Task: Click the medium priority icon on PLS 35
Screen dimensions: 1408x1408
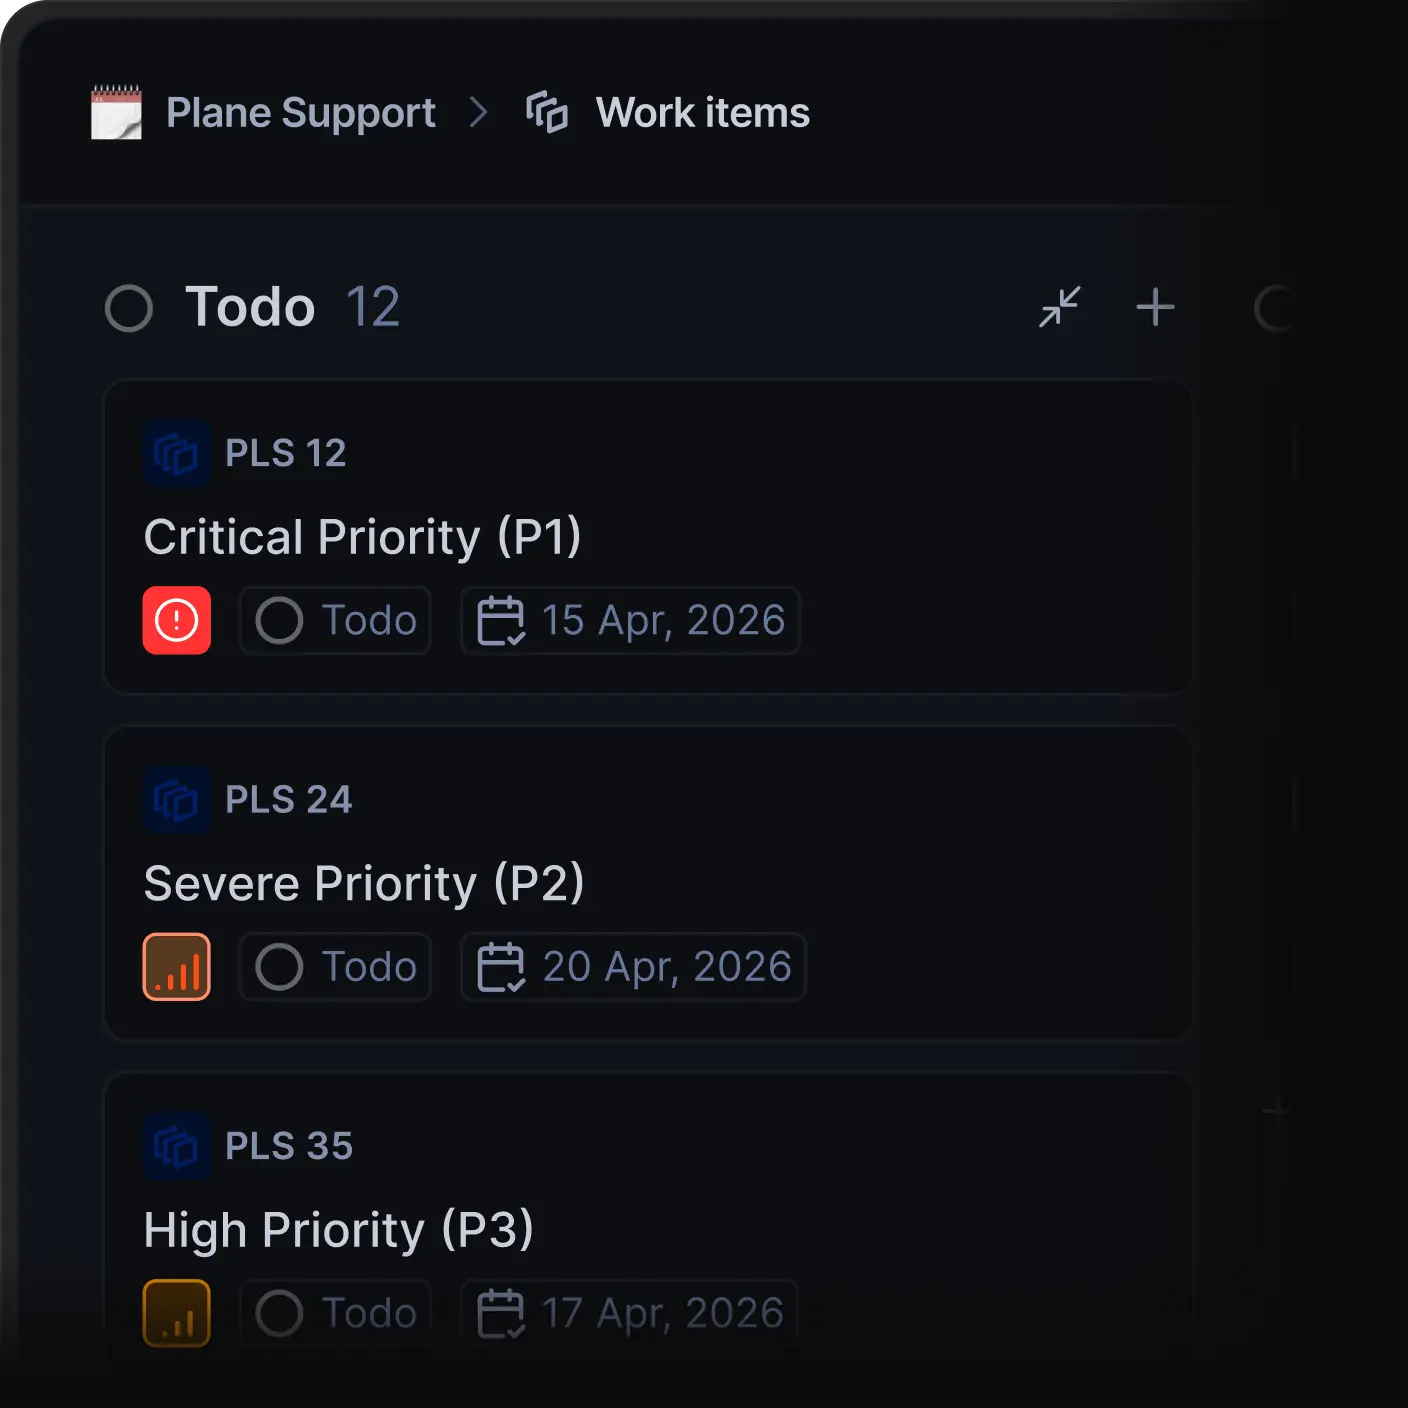Action: [176, 1313]
